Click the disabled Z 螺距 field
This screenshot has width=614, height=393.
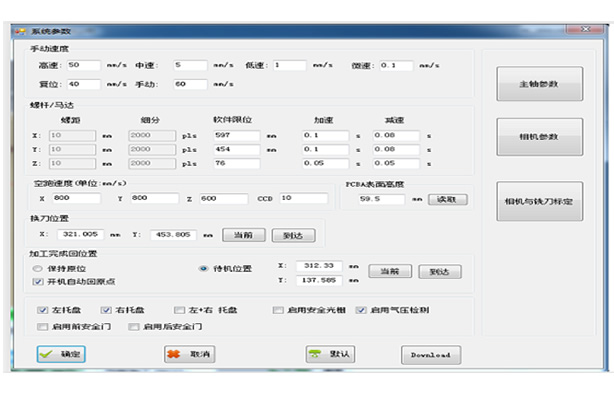point(72,164)
